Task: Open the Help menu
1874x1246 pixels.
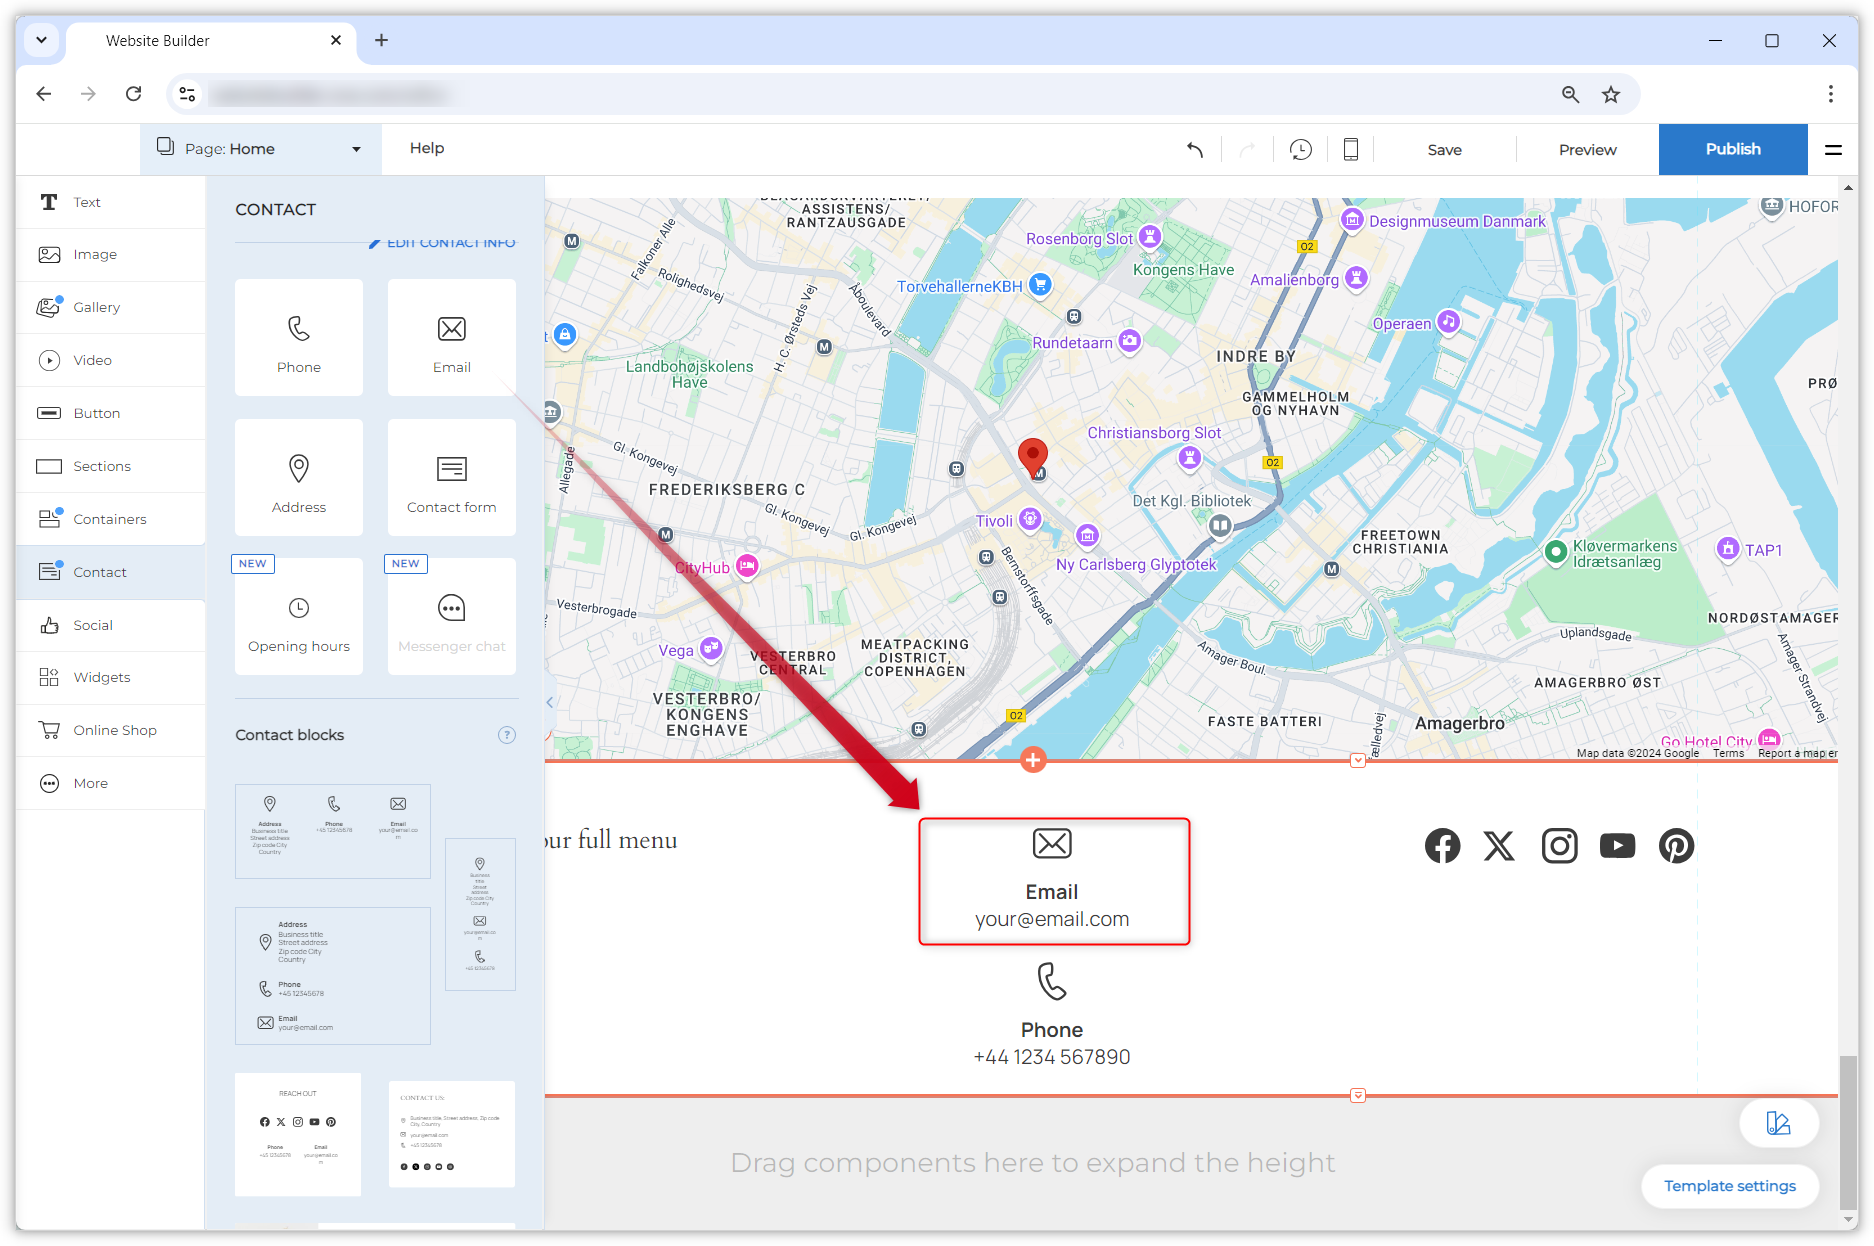Action: pyautogui.click(x=427, y=148)
